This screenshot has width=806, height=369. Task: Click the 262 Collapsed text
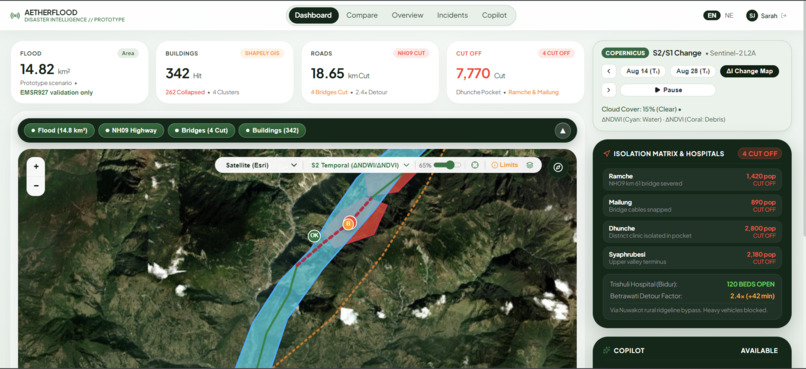pos(185,93)
